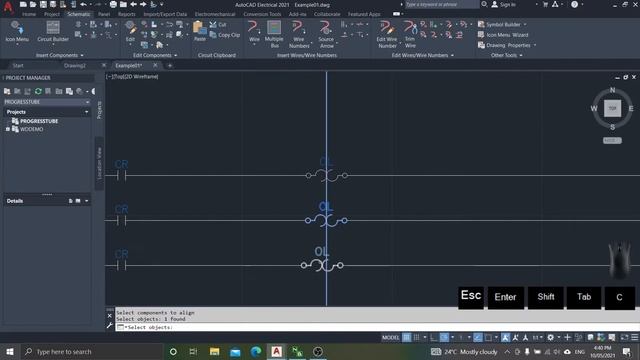This screenshot has height=360, width=640.
Task: Toggle annotation objects visibility in status bar
Action: (505, 338)
